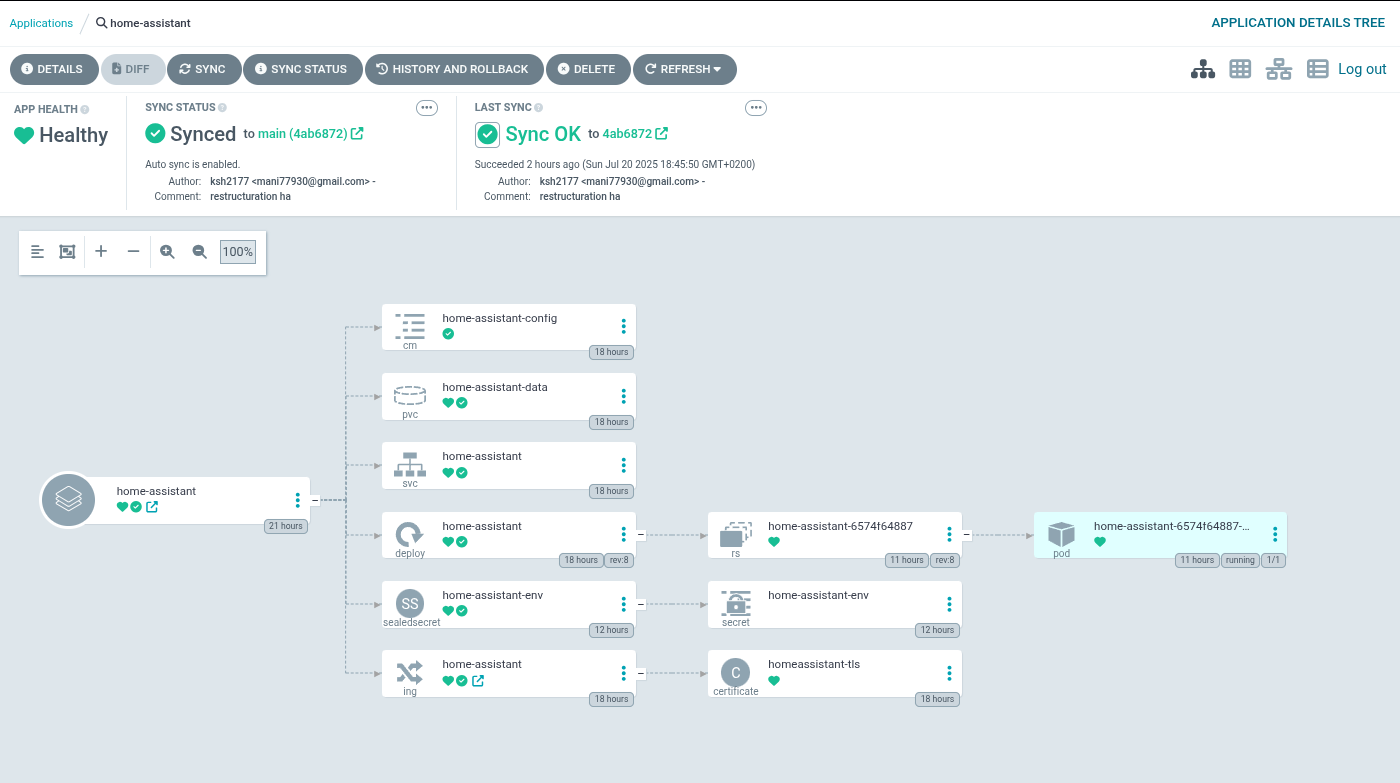Click the fit-to-screen icon in toolbar

tap(67, 252)
